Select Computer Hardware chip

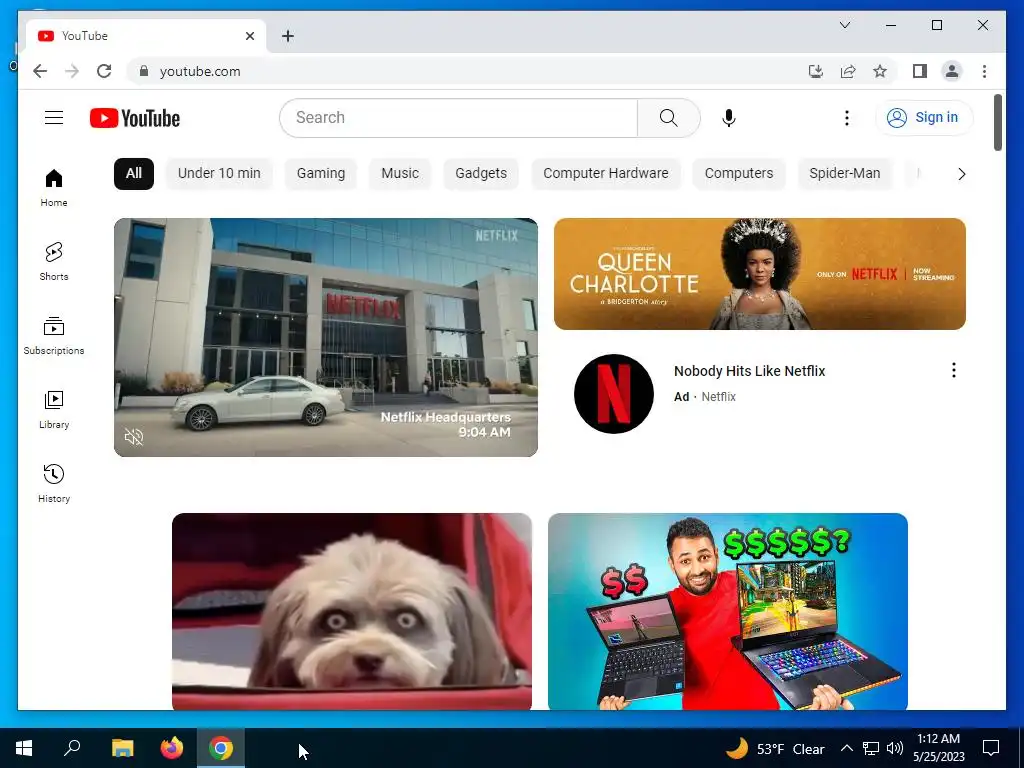pyautogui.click(x=606, y=174)
